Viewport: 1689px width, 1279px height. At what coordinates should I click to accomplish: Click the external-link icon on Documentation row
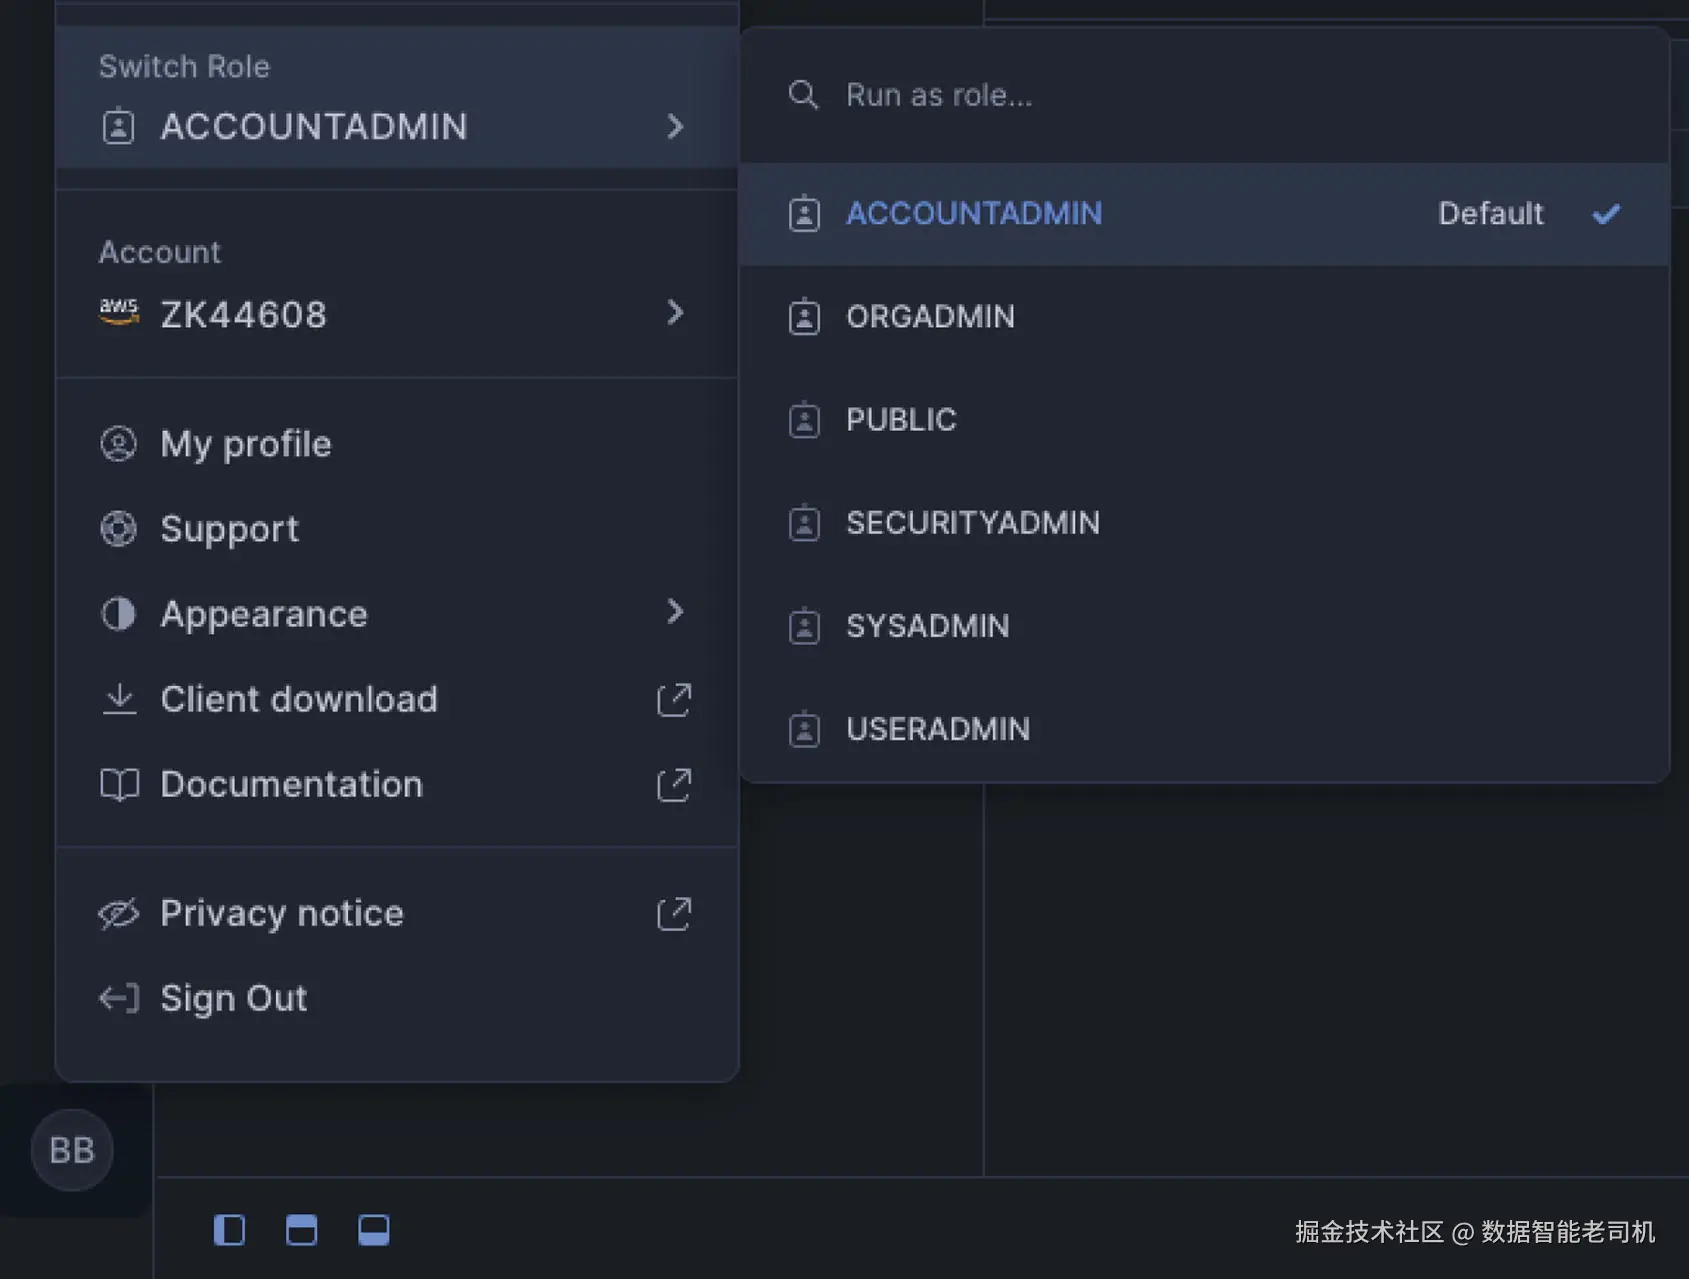click(674, 784)
